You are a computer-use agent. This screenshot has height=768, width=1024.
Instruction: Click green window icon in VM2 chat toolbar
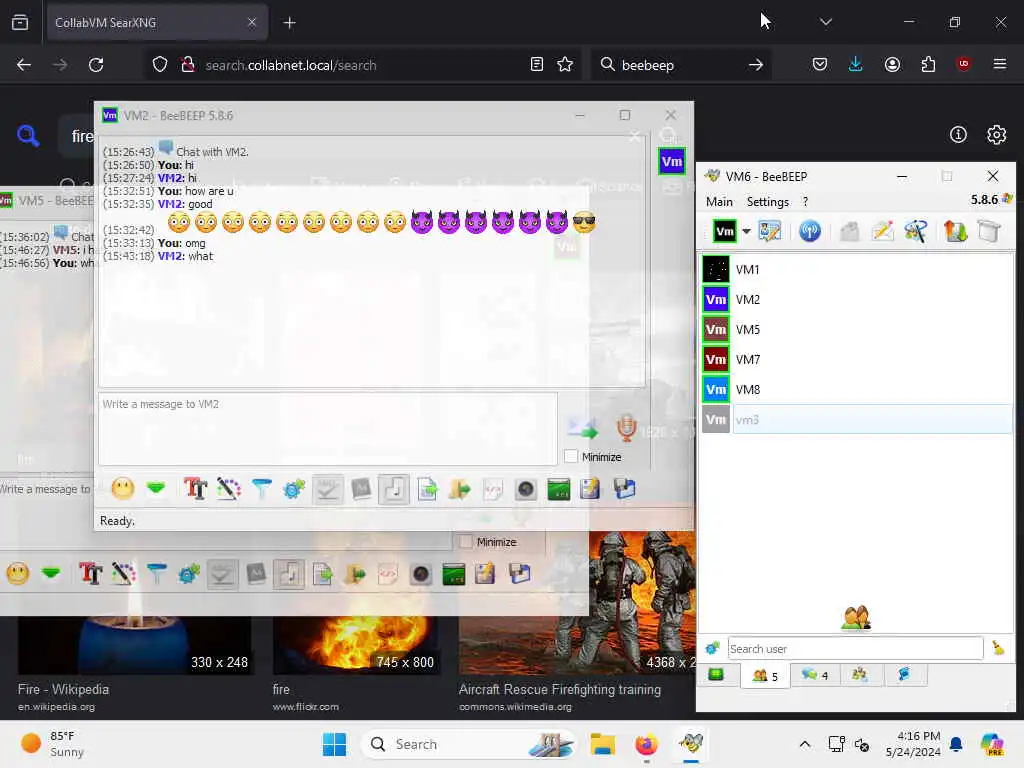pyautogui.click(x=558, y=488)
